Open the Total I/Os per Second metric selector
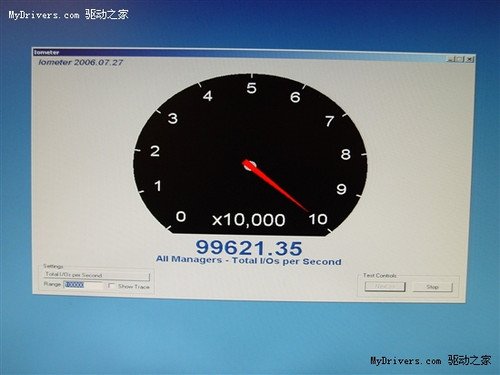The width and height of the screenshot is (500, 375). click(x=97, y=275)
